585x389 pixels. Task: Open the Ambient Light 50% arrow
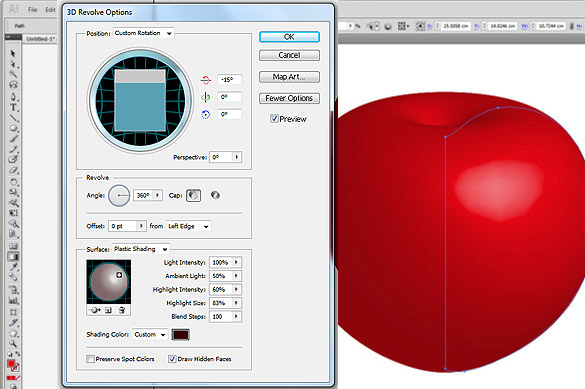(236, 276)
